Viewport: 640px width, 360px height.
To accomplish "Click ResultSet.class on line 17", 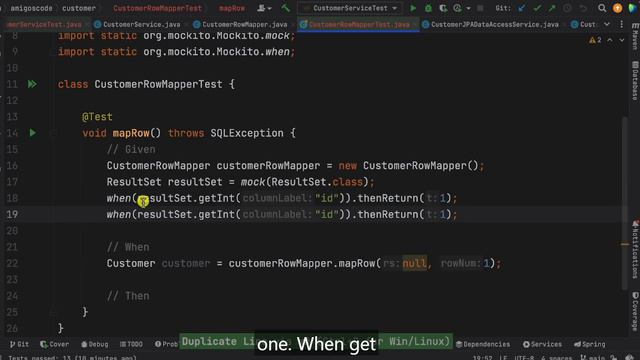I will point(317,182).
